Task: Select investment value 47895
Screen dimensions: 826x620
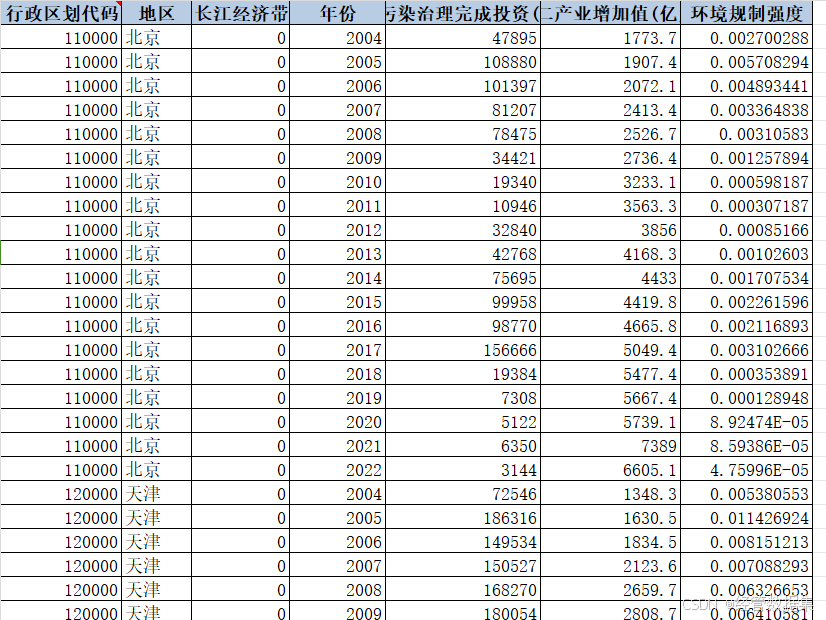Action: tap(463, 37)
